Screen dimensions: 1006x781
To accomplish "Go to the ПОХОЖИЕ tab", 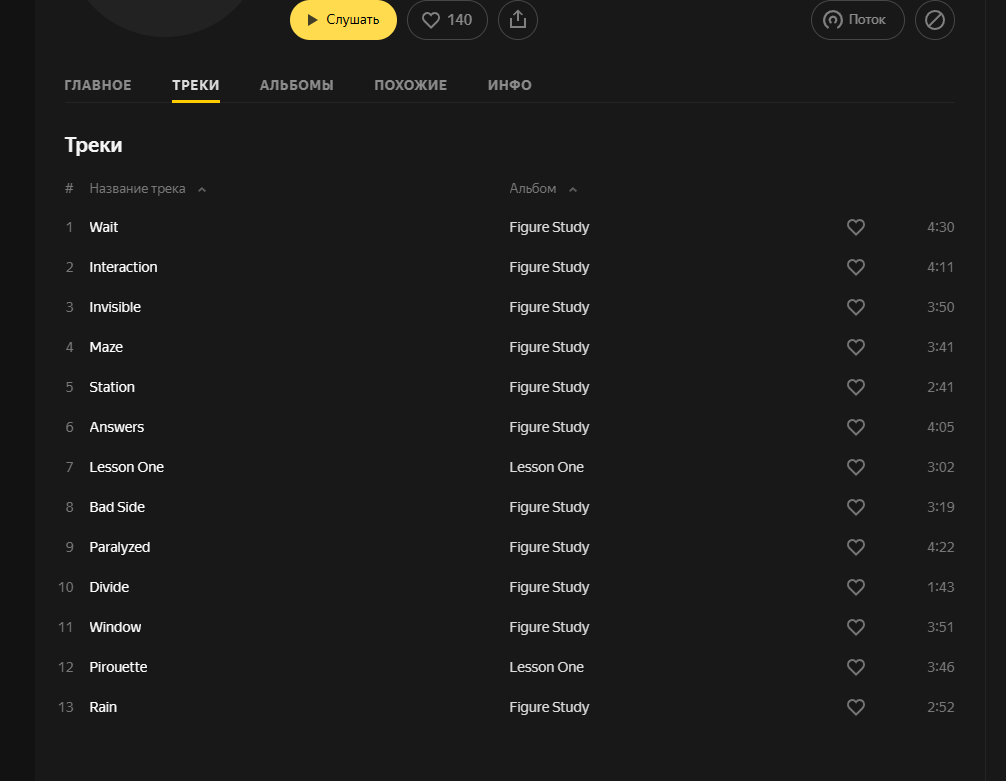I will (x=411, y=85).
